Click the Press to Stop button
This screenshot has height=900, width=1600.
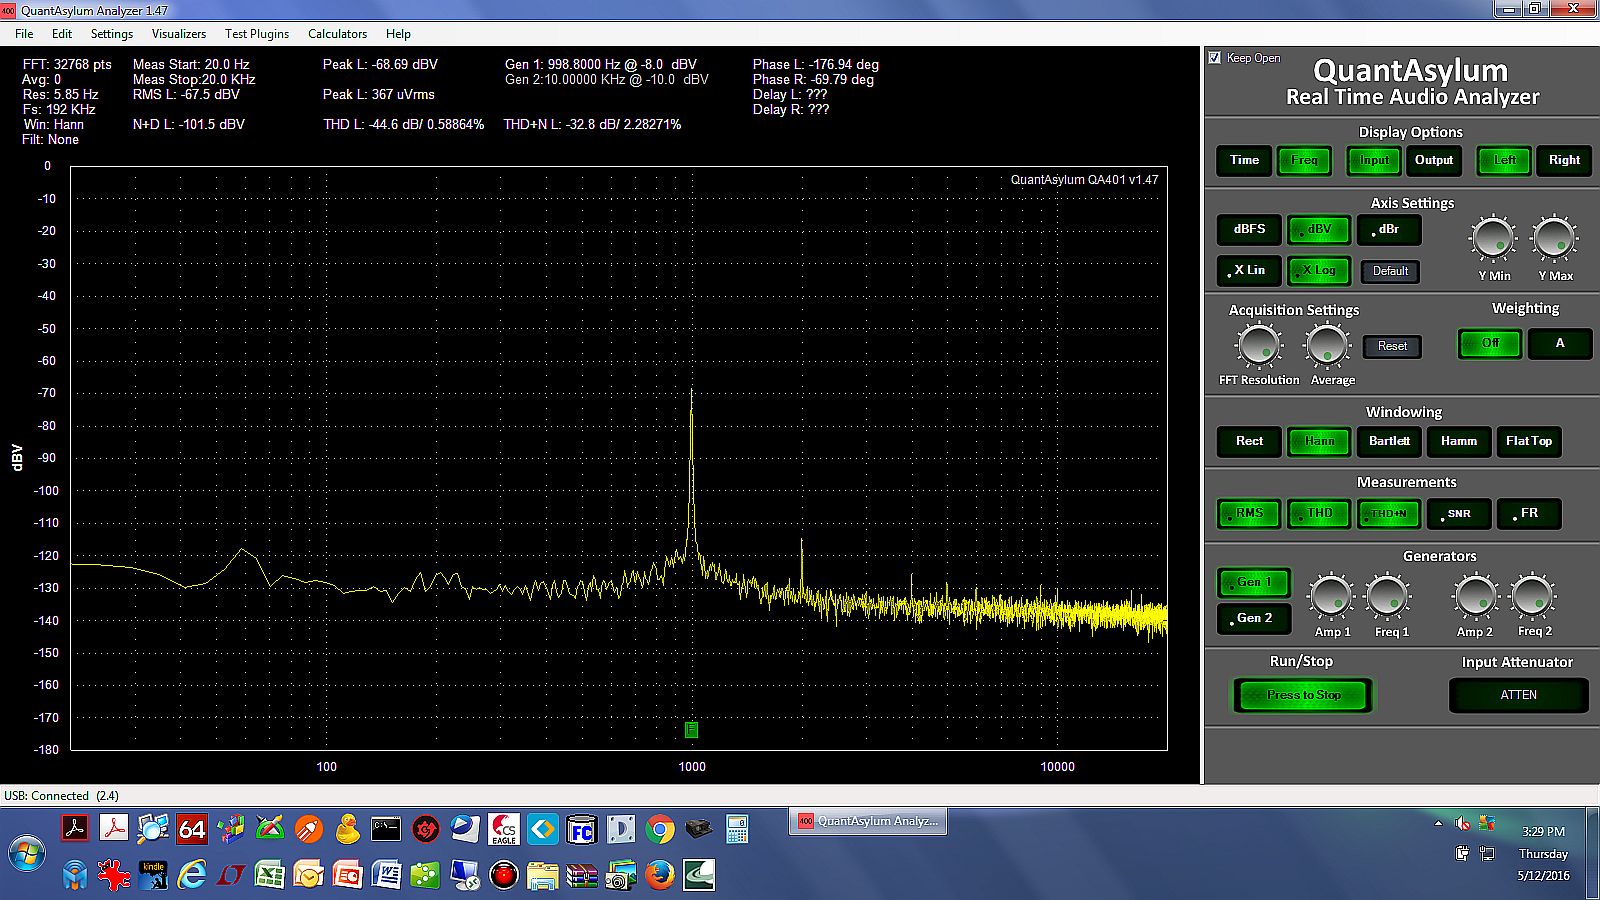[1303, 695]
